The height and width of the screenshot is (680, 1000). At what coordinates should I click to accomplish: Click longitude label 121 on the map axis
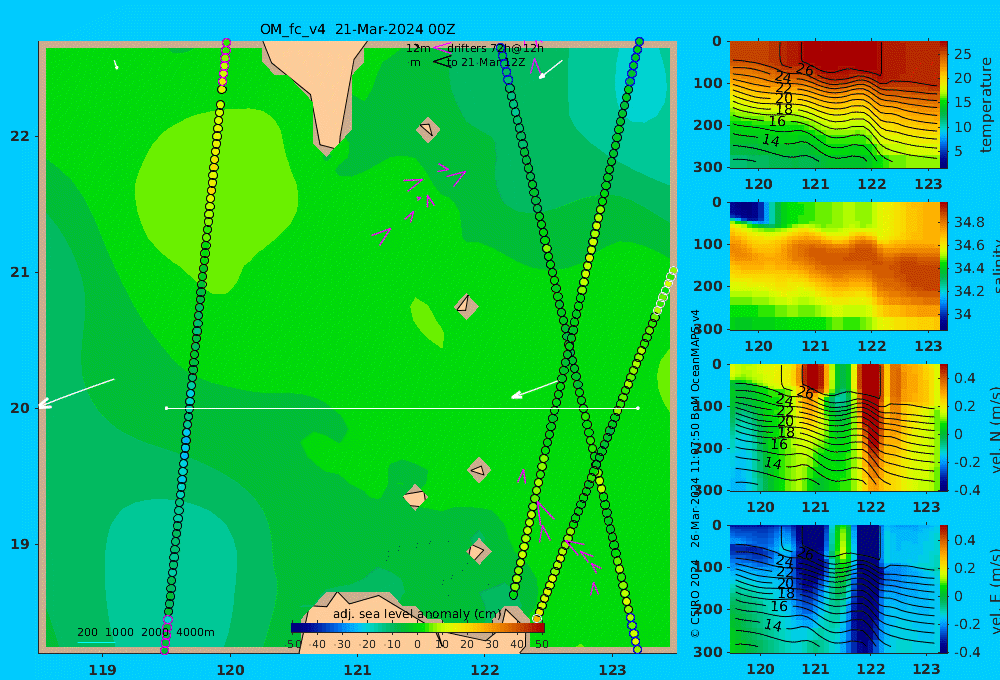(x=357, y=670)
